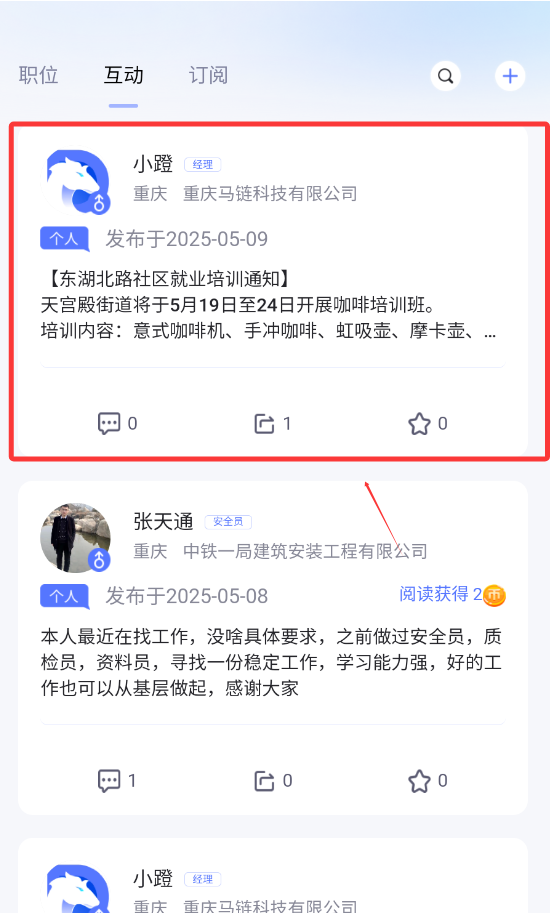Tap the gold coin reward icon
The height and width of the screenshot is (913, 550).
pos(494,595)
